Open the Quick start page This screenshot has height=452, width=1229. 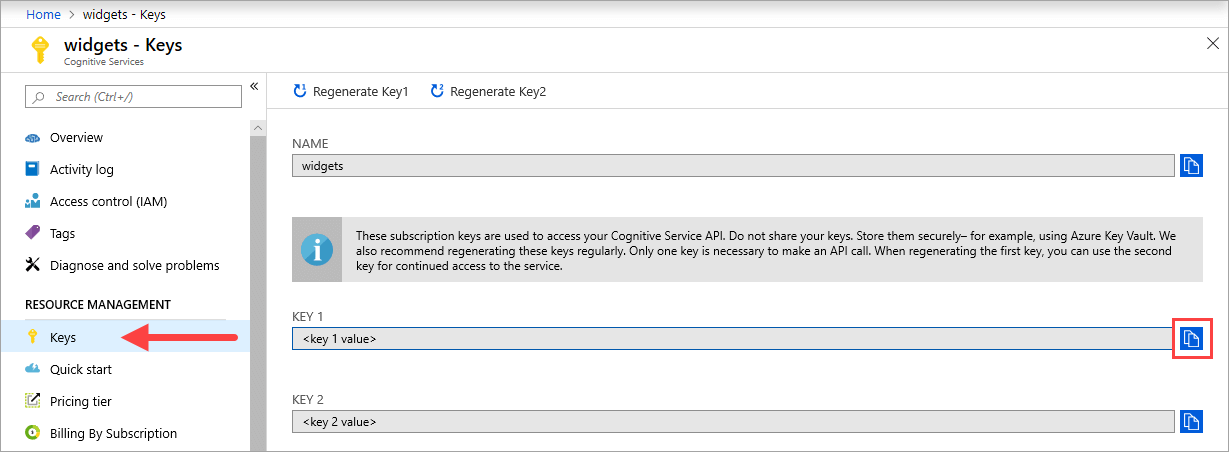pyautogui.click(x=80, y=370)
